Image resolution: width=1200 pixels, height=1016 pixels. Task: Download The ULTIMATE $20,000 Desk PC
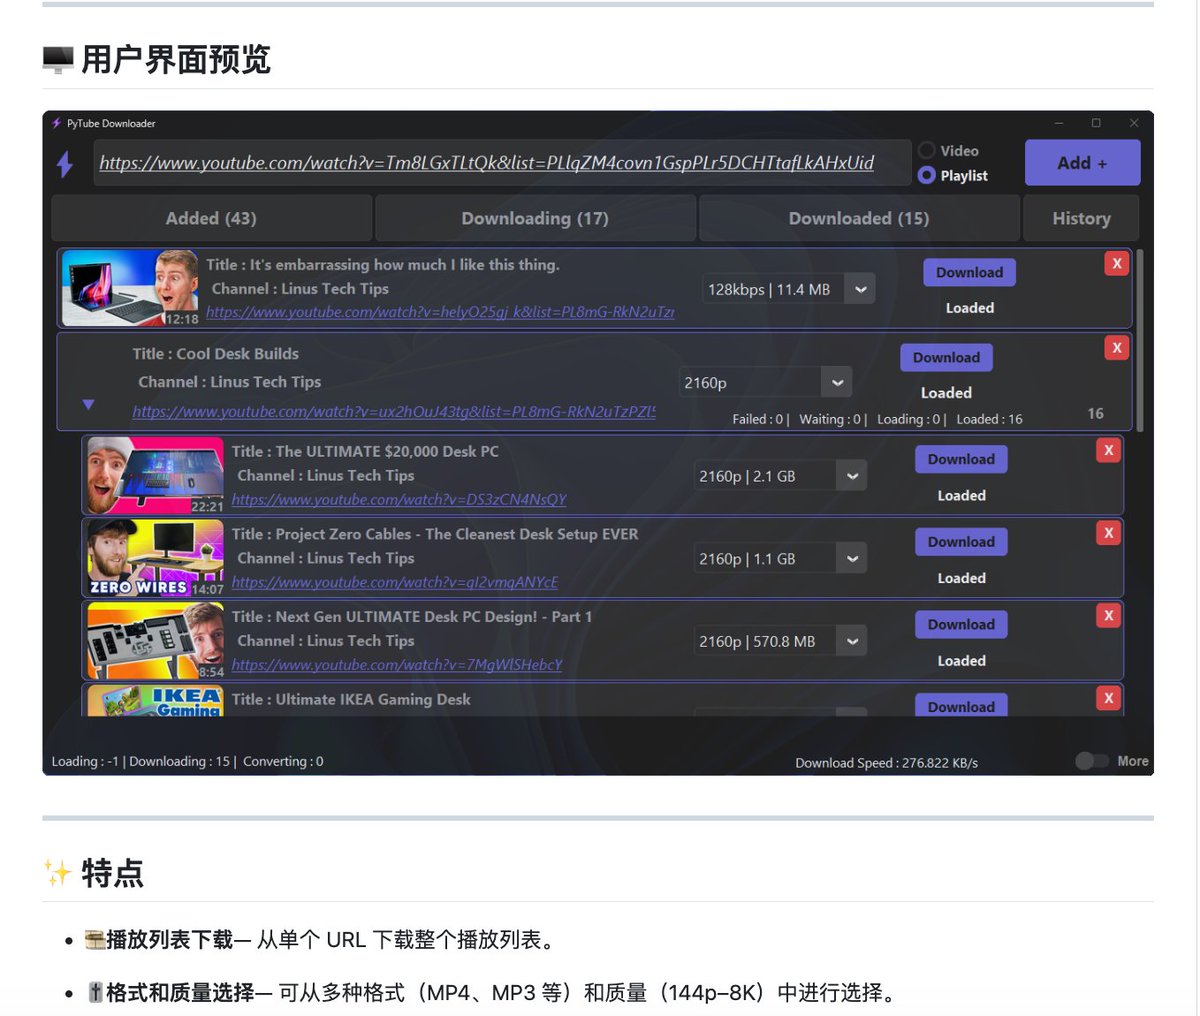(x=961, y=459)
